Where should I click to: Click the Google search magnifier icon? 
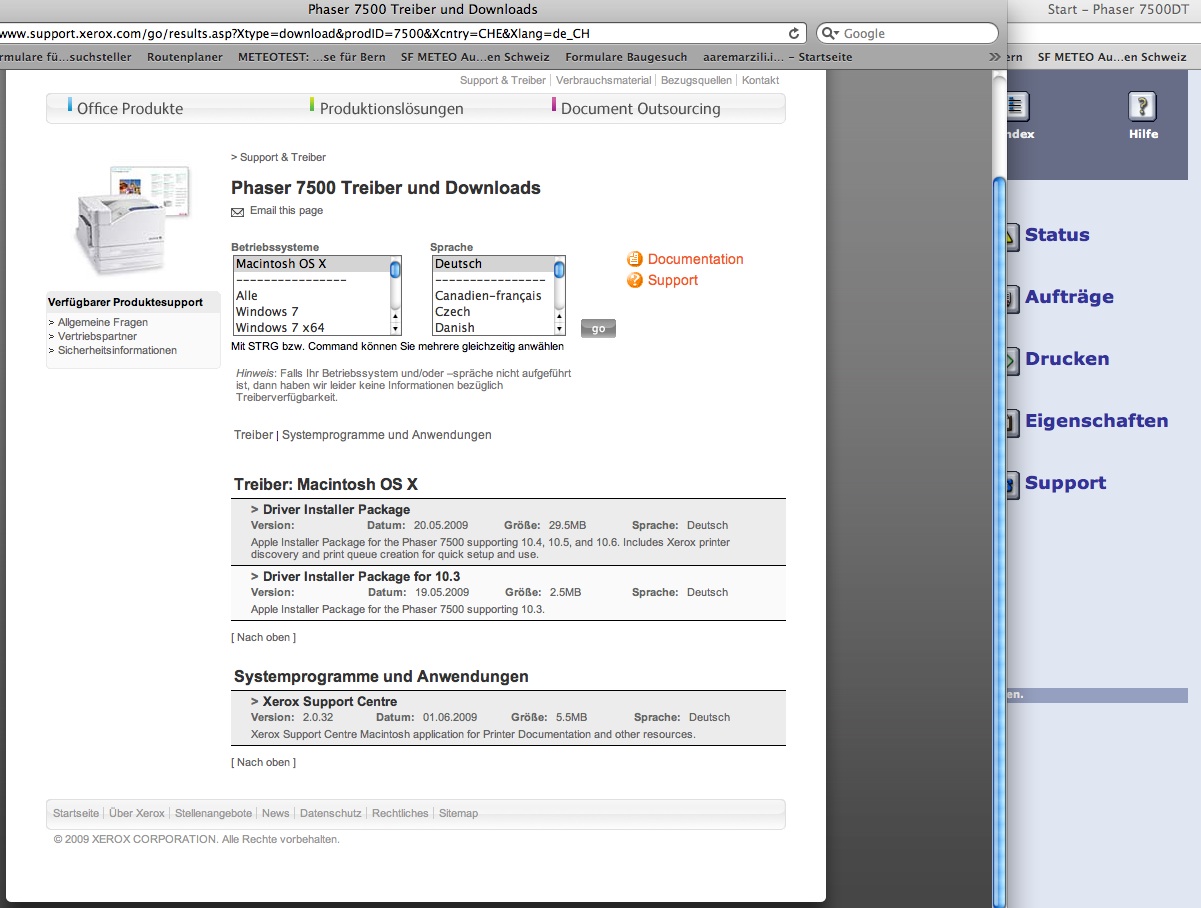tap(830, 33)
